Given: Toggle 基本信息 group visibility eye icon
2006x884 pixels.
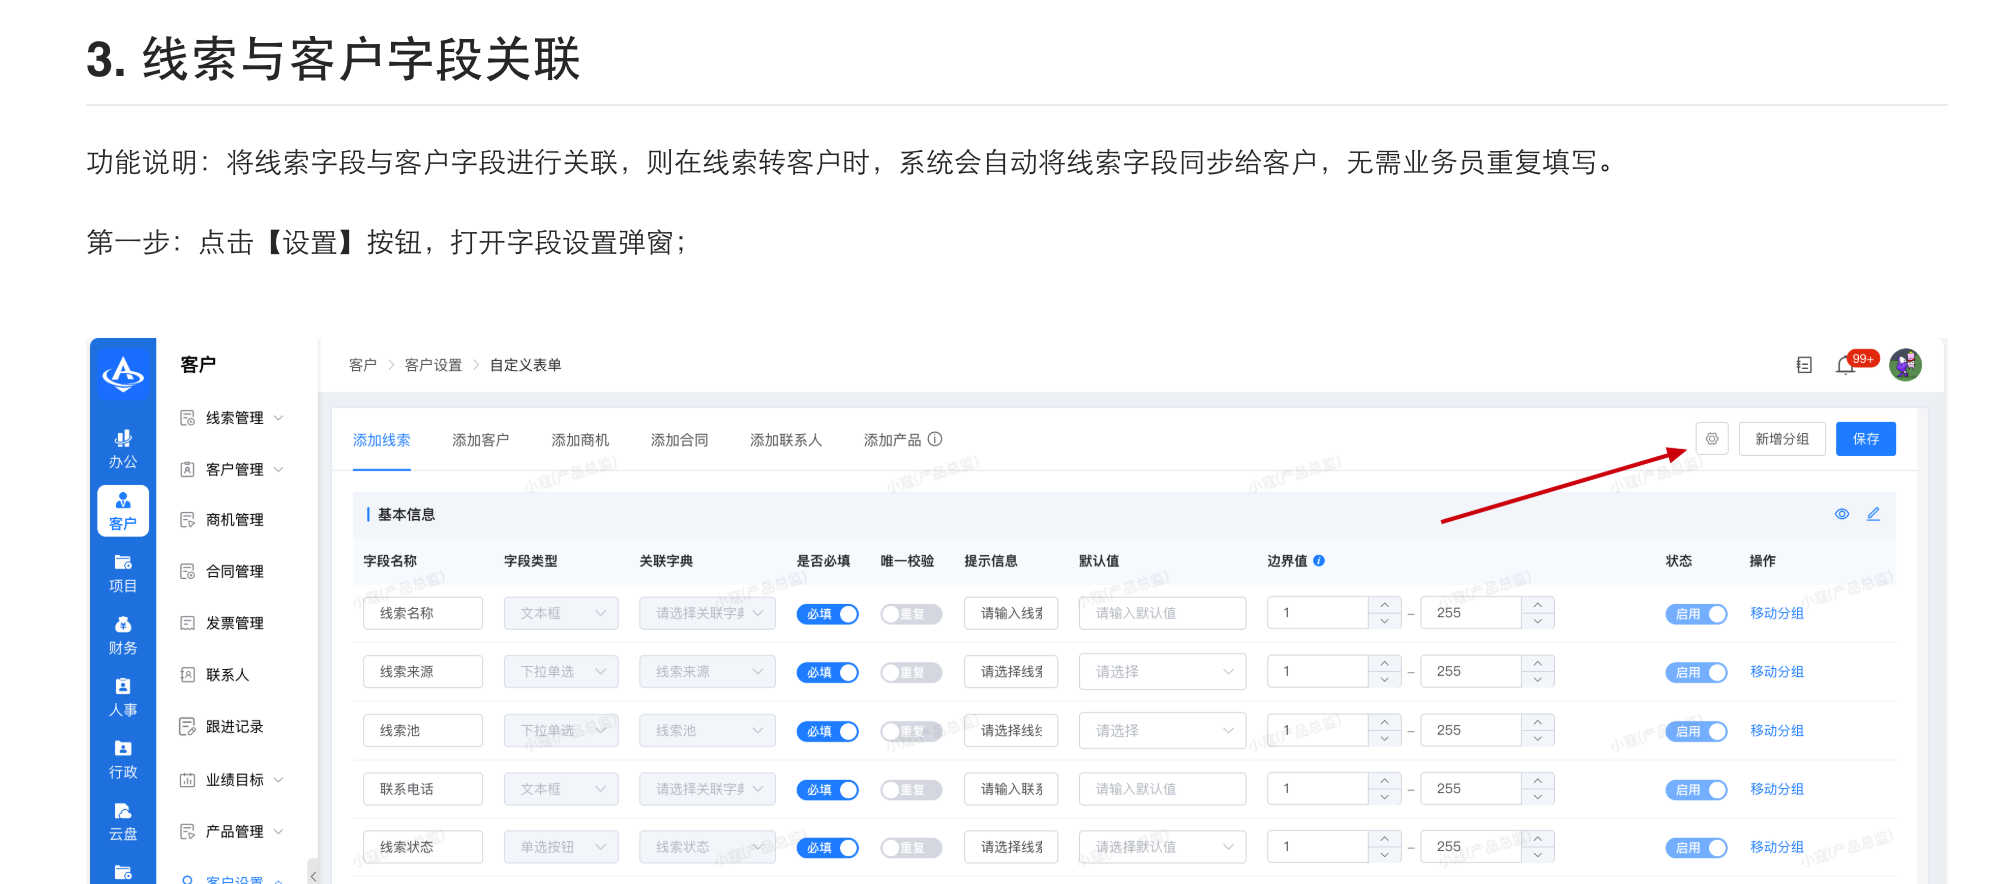Looking at the screenshot, I should 1841,514.
